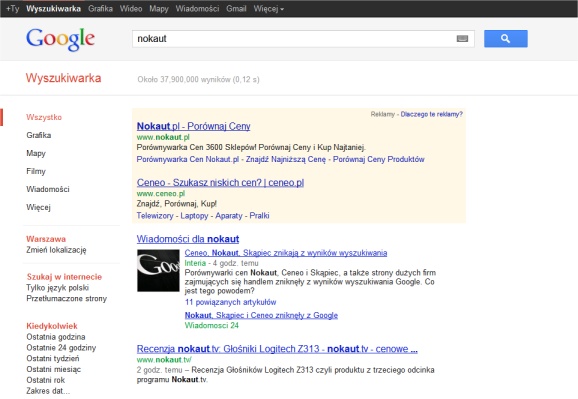Click the www.nokaut.pl green URL
Screen dimensions: 578x399
[163, 137]
